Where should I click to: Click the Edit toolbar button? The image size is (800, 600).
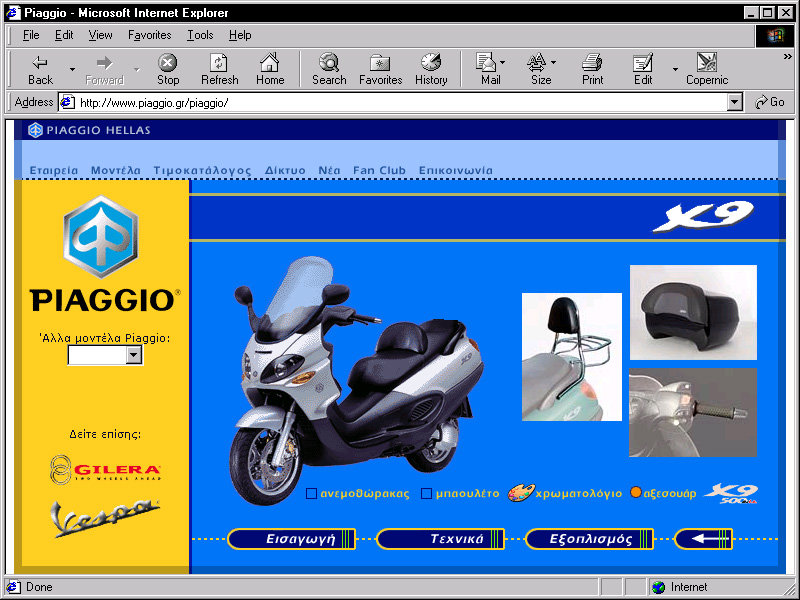pyautogui.click(x=643, y=70)
